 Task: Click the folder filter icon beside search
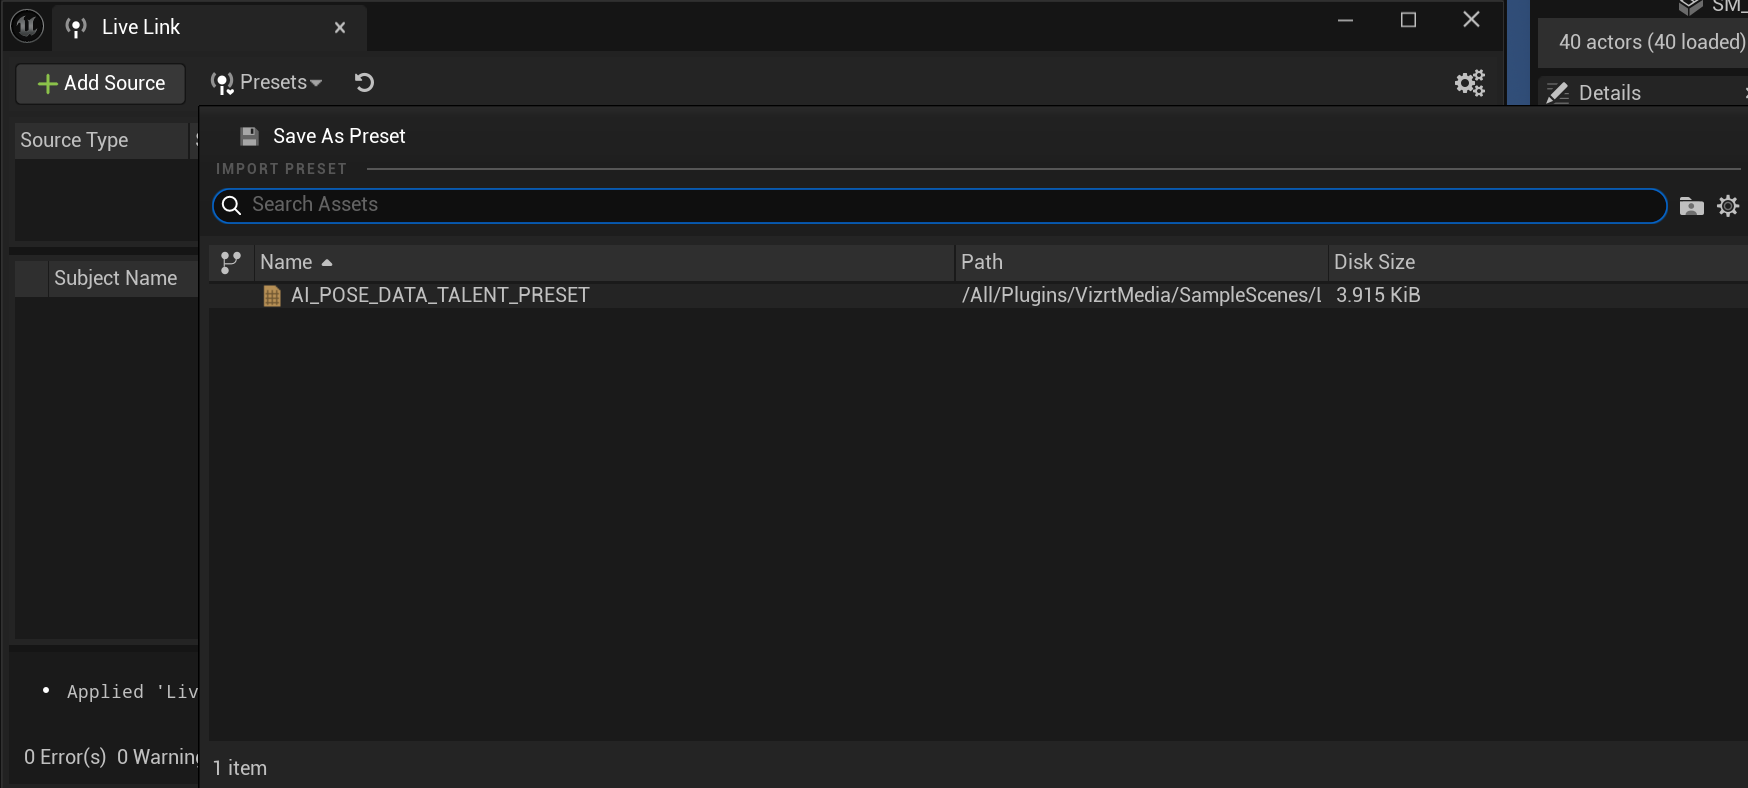(x=1691, y=206)
